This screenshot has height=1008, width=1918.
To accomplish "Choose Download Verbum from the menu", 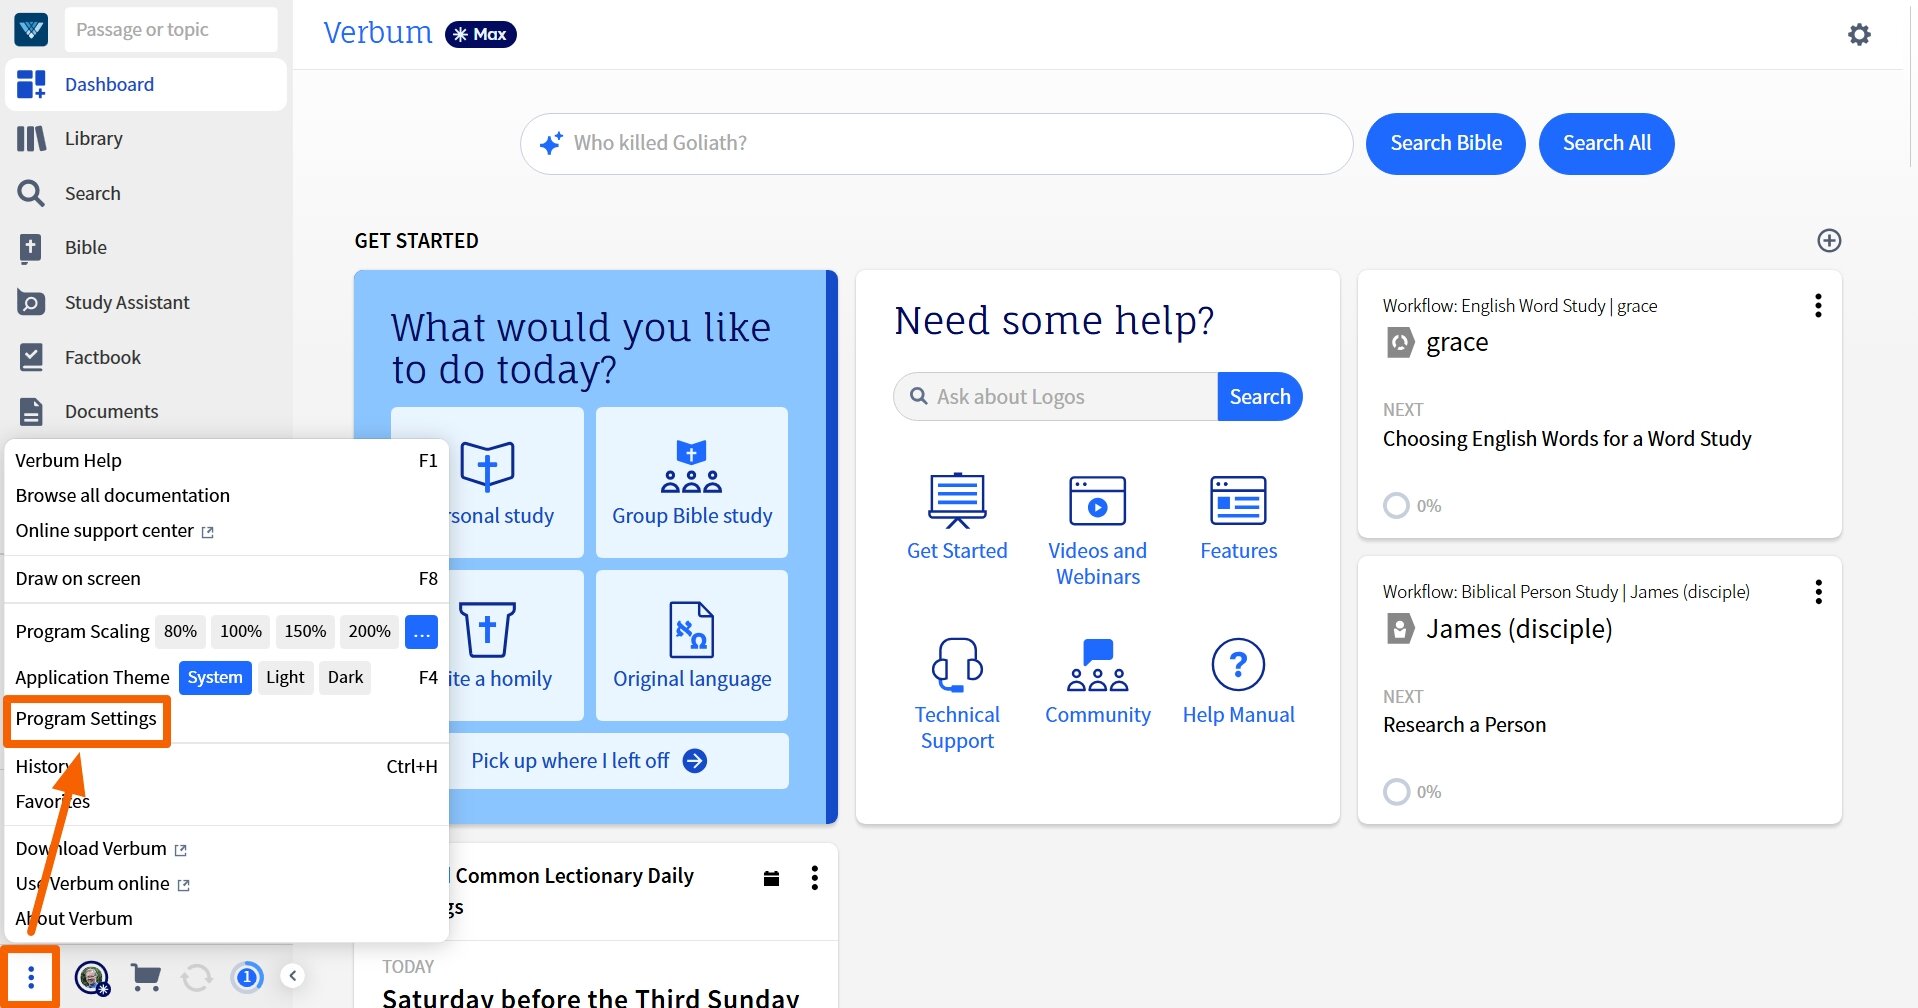I will [x=226, y=848].
